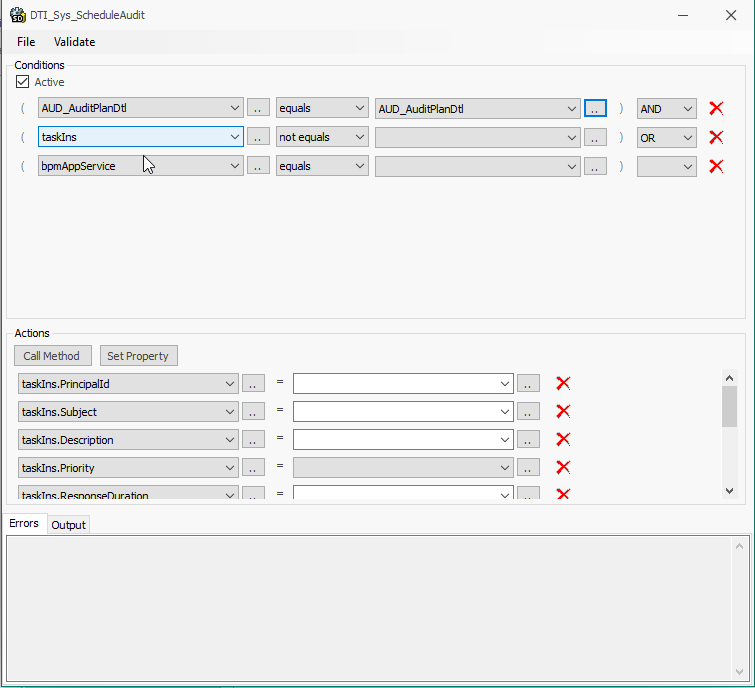Click the taskIns.PrincipalId value input field

403,384
